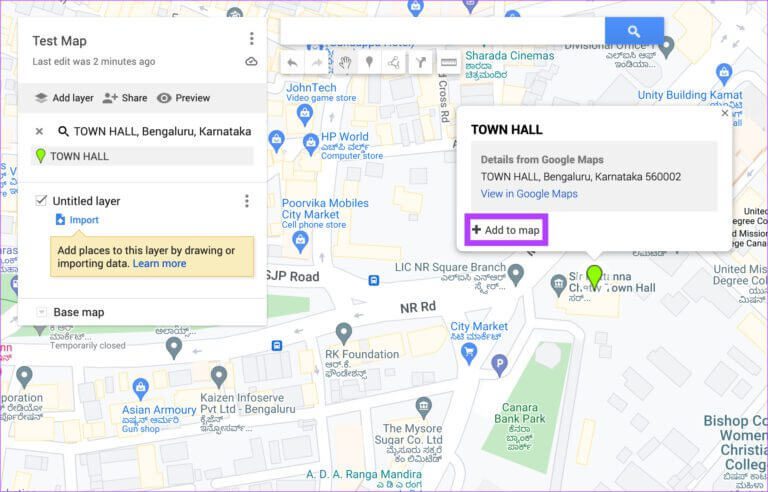Image resolution: width=768 pixels, height=492 pixels.
Task: Click the NR Rd road label
Action: point(418,307)
